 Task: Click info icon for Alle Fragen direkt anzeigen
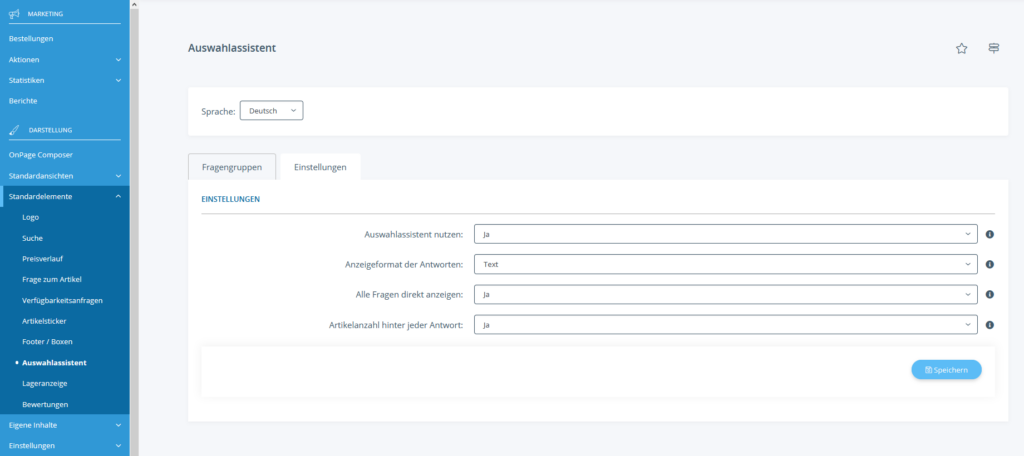(x=989, y=295)
